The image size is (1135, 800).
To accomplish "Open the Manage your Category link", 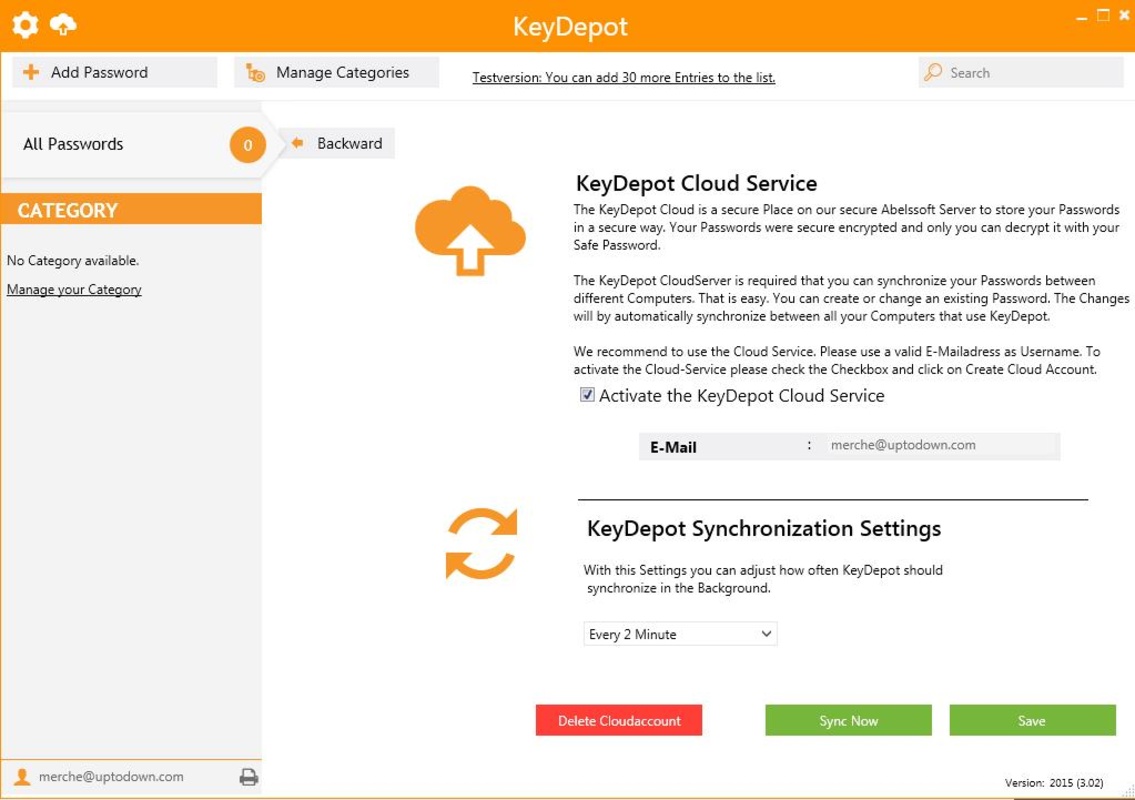I will pos(74,290).
